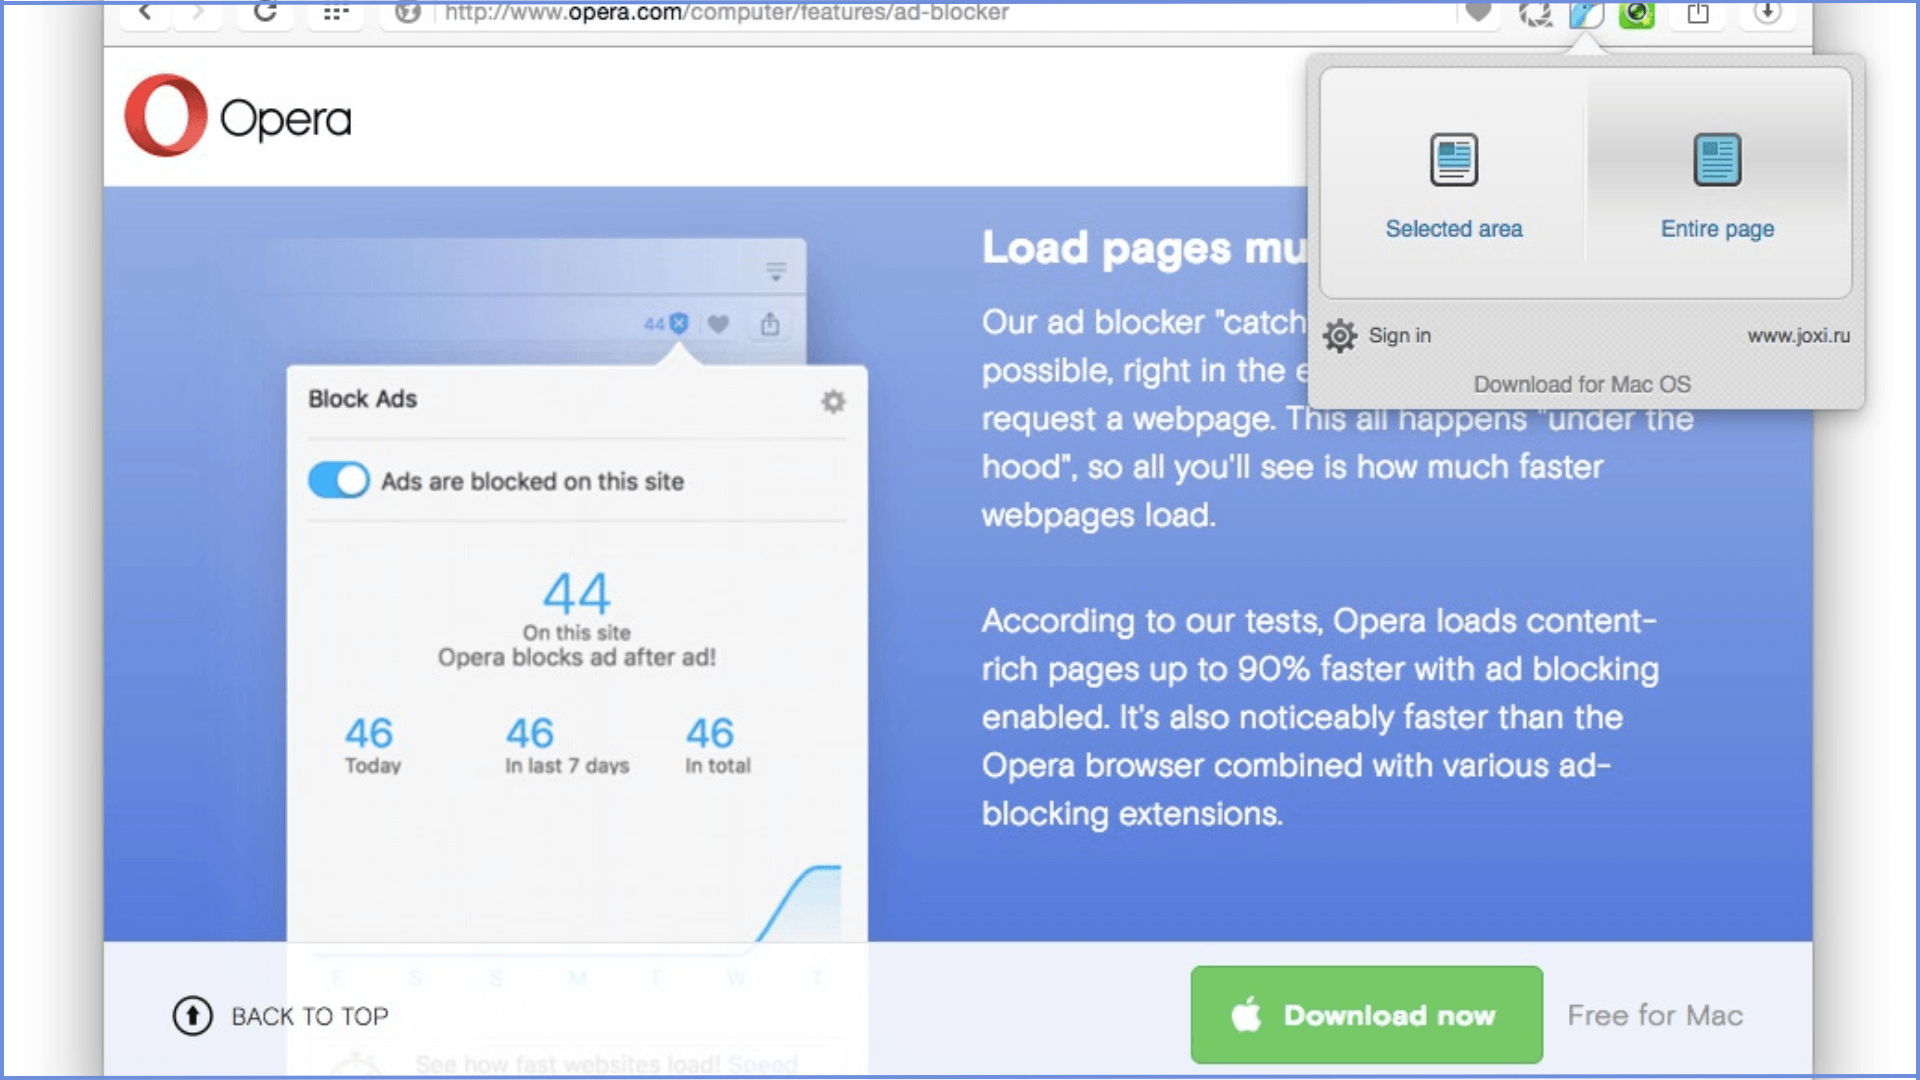The width and height of the screenshot is (1920, 1080).
Task: Open Joxi settings gear icon
Action: tap(1340, 336)
